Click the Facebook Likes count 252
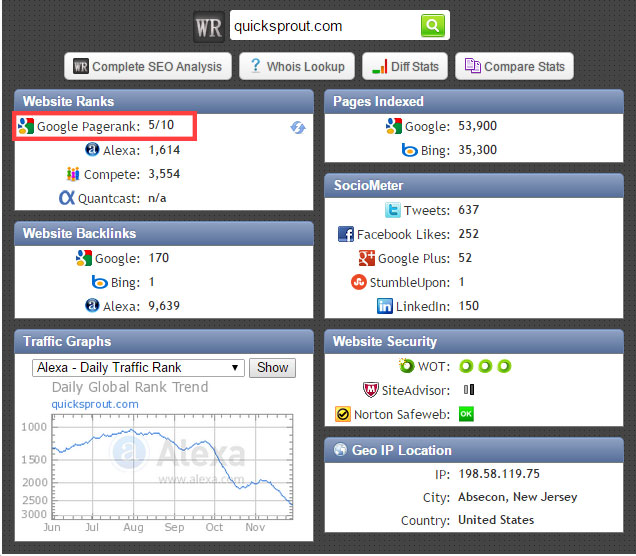 (468, 234)
